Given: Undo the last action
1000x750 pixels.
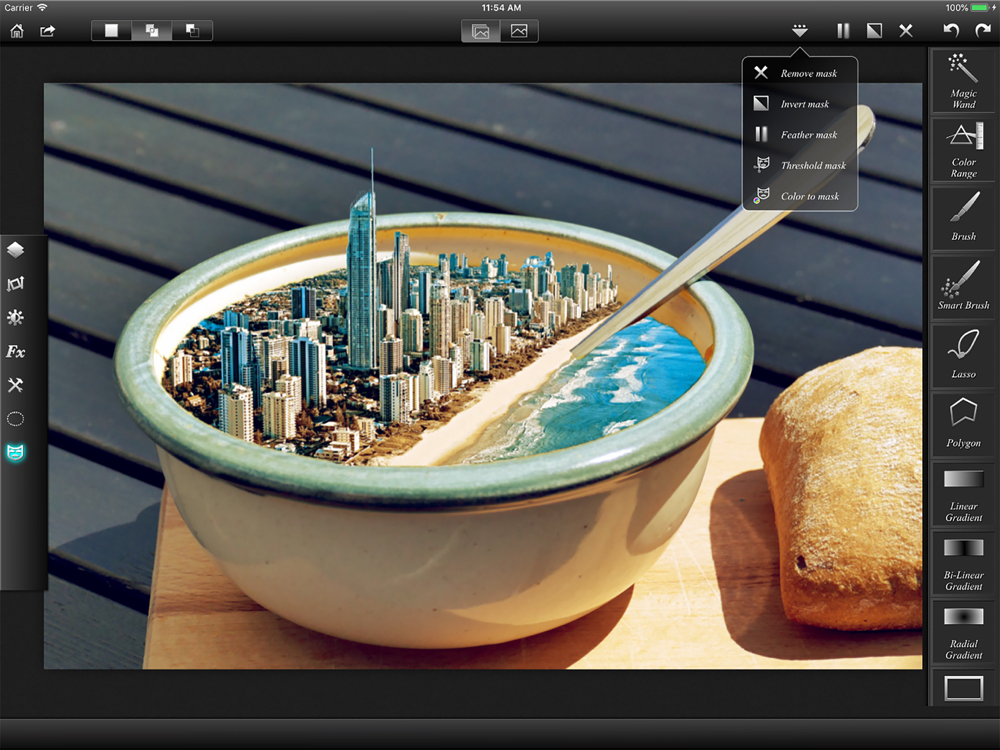Looking at the screenshot, I should (951, 31).
